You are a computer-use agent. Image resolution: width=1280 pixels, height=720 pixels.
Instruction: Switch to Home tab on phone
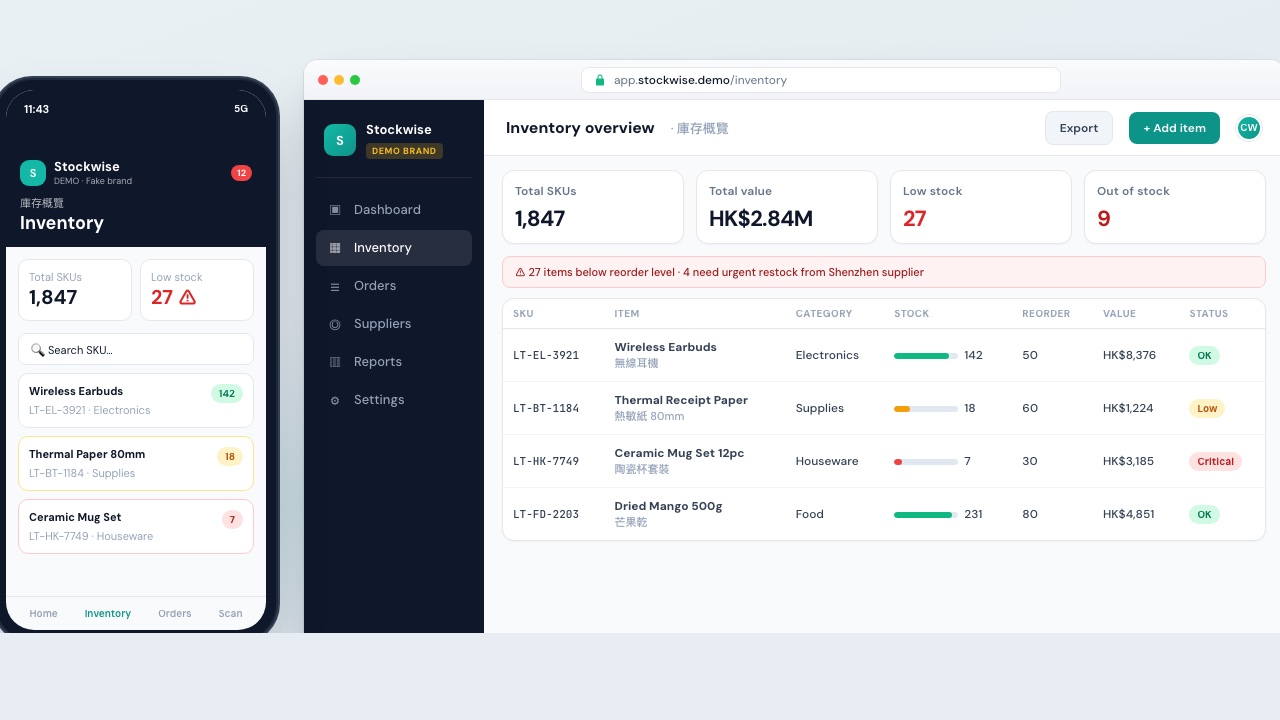point(43,613)
